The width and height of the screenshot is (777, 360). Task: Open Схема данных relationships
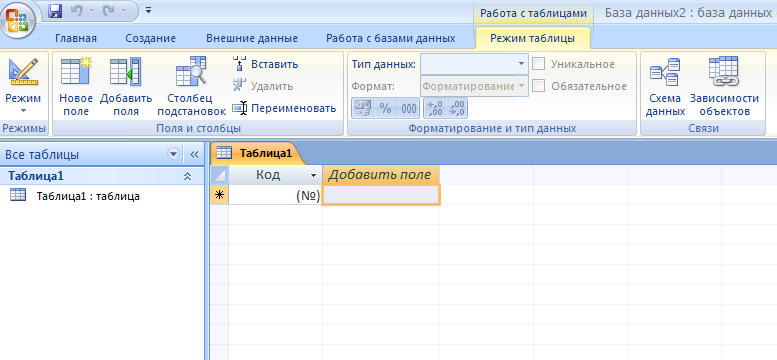tap(665, 87)
